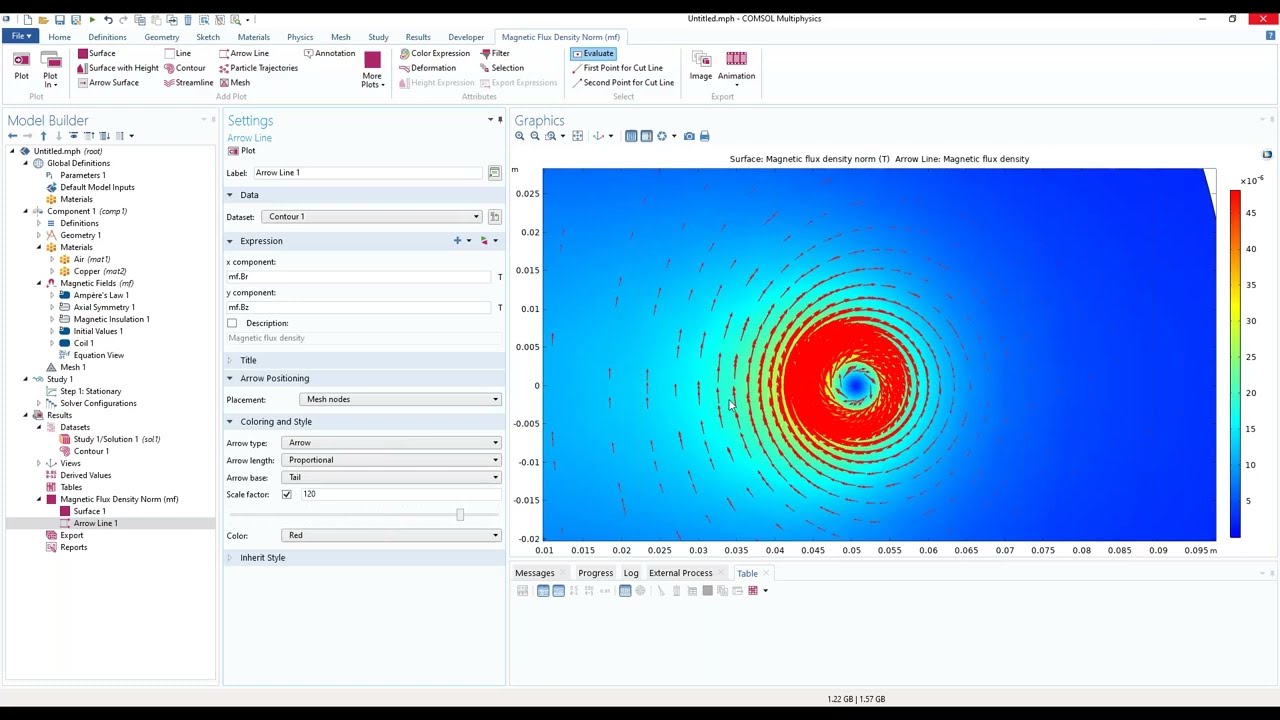Add a Streamline plot from the ribbon

pos(189,83)
